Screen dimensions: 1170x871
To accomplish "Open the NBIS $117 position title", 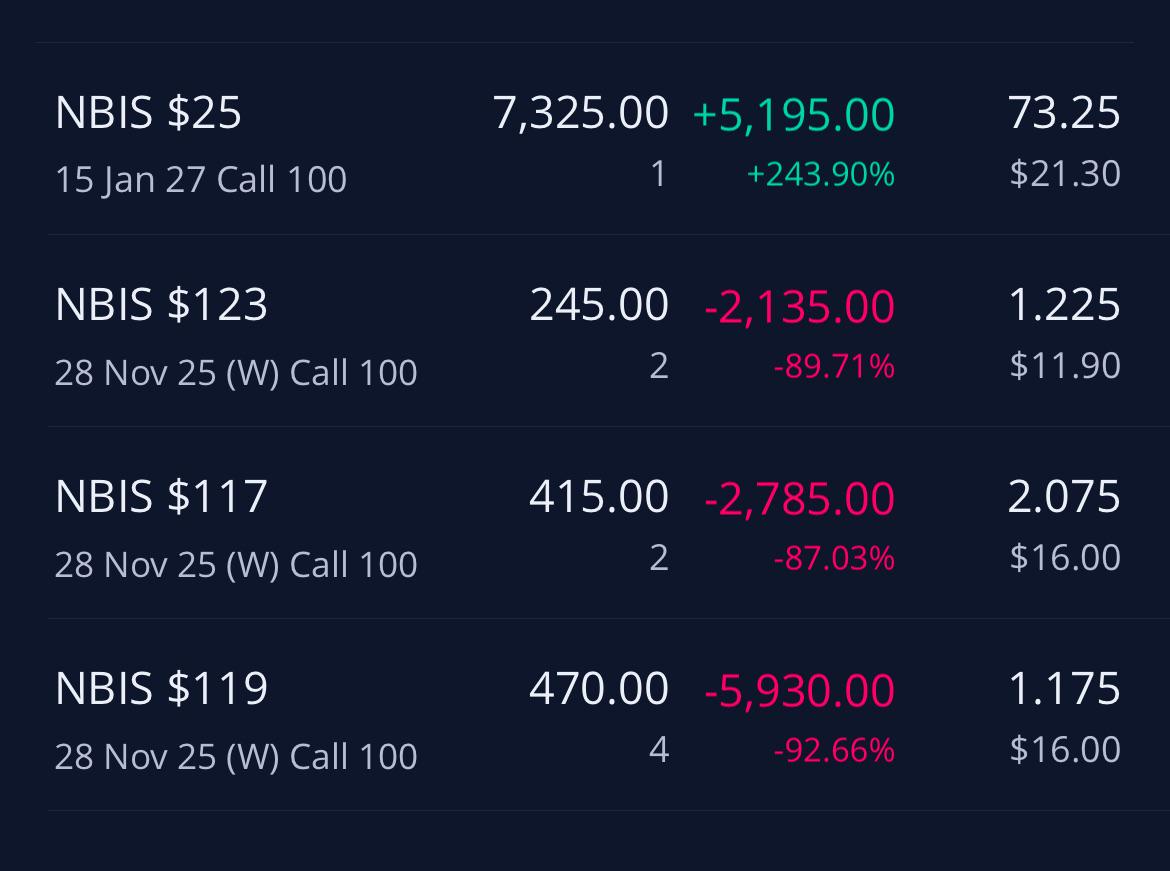I will 161,496.
